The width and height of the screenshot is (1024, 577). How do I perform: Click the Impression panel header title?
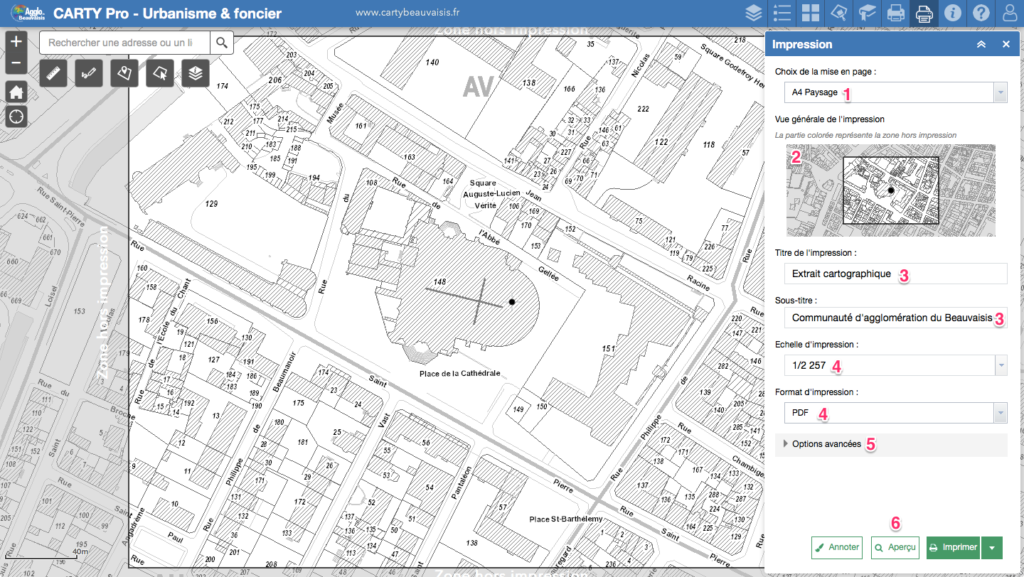[x=802, y=44]
